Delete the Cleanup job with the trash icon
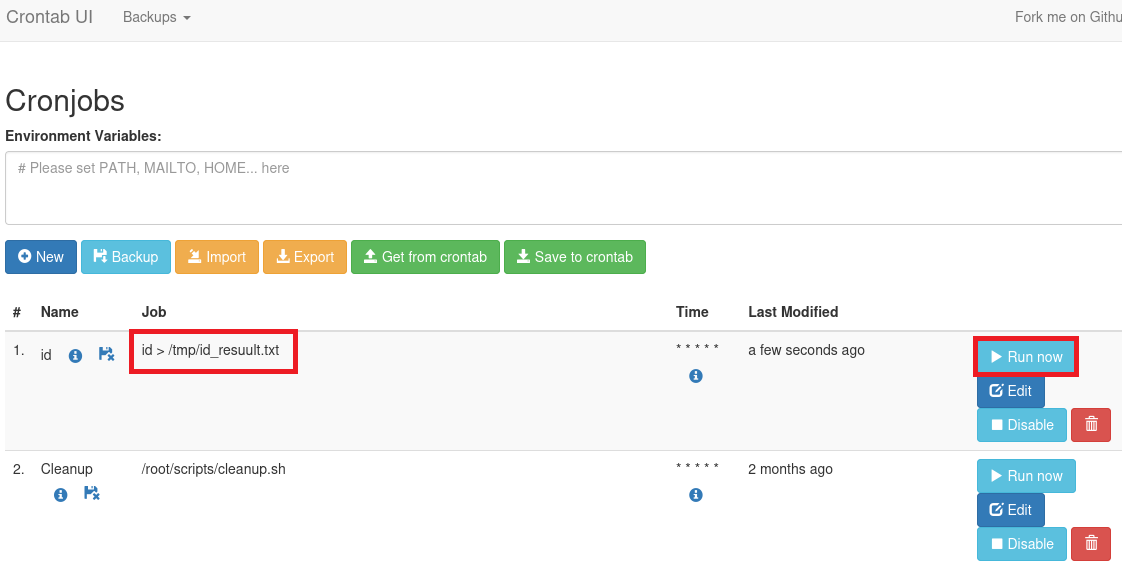The width and height of the screenshot is (1122, 563). 1090,544
